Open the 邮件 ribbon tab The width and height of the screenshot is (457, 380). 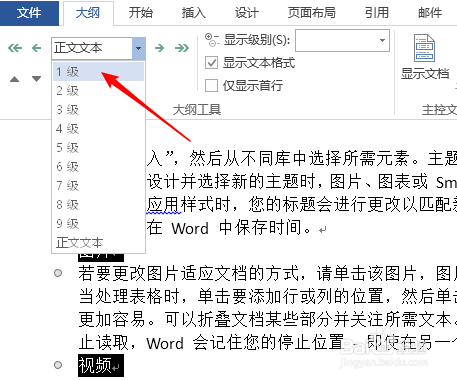point(430,13)
